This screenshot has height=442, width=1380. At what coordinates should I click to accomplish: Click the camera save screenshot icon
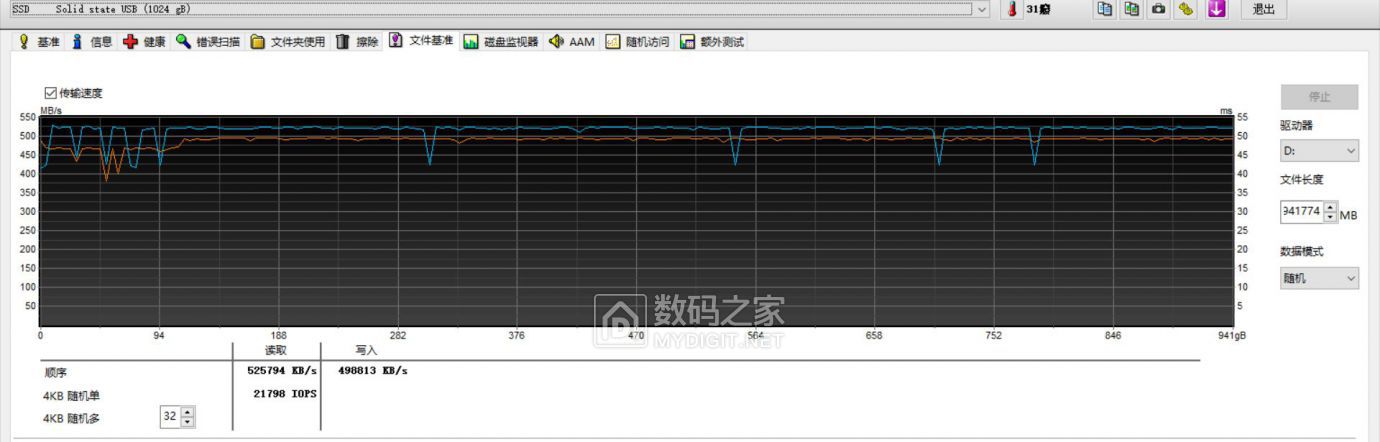[x=1158, y=9]
